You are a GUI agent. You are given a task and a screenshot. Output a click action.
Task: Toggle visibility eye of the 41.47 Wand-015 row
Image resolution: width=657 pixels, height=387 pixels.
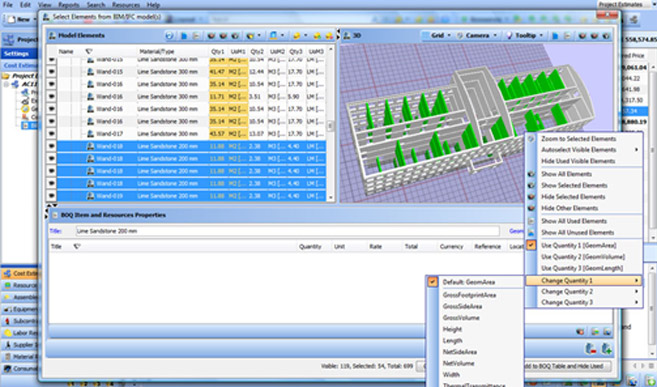tap(51, 72)
